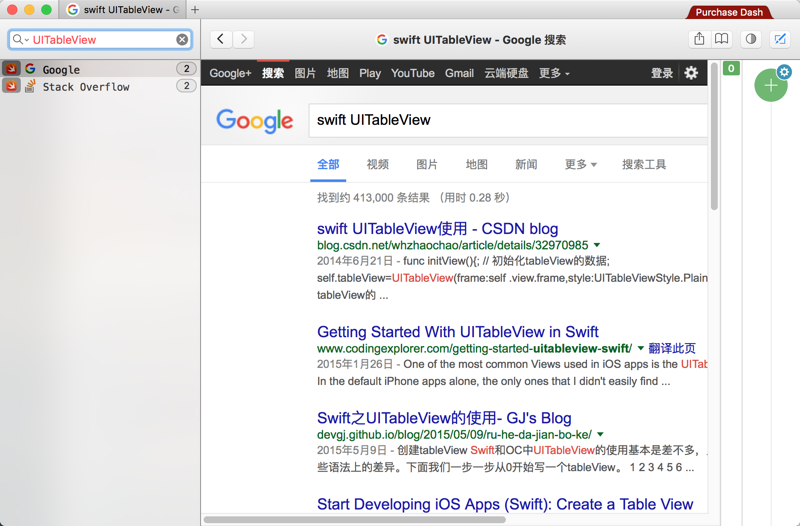This screenshot has width=800, height=526.
Task: Open the search magnifier dropdown in Dash
Action: [20, 40]
